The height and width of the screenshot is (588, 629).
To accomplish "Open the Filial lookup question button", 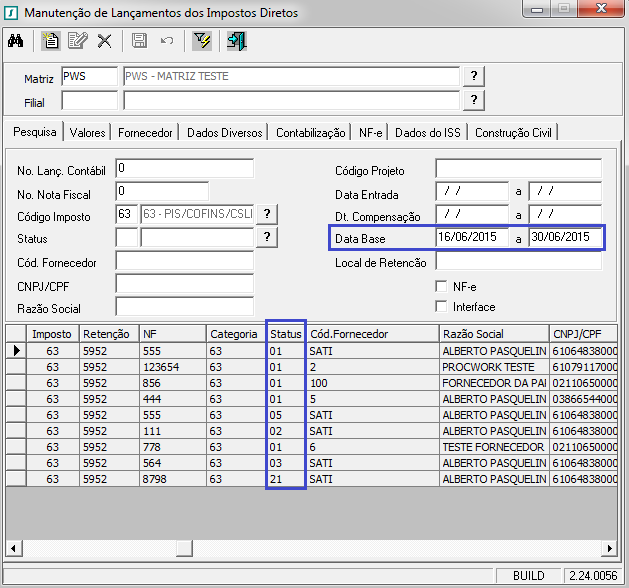I will (x=474, y=100).
